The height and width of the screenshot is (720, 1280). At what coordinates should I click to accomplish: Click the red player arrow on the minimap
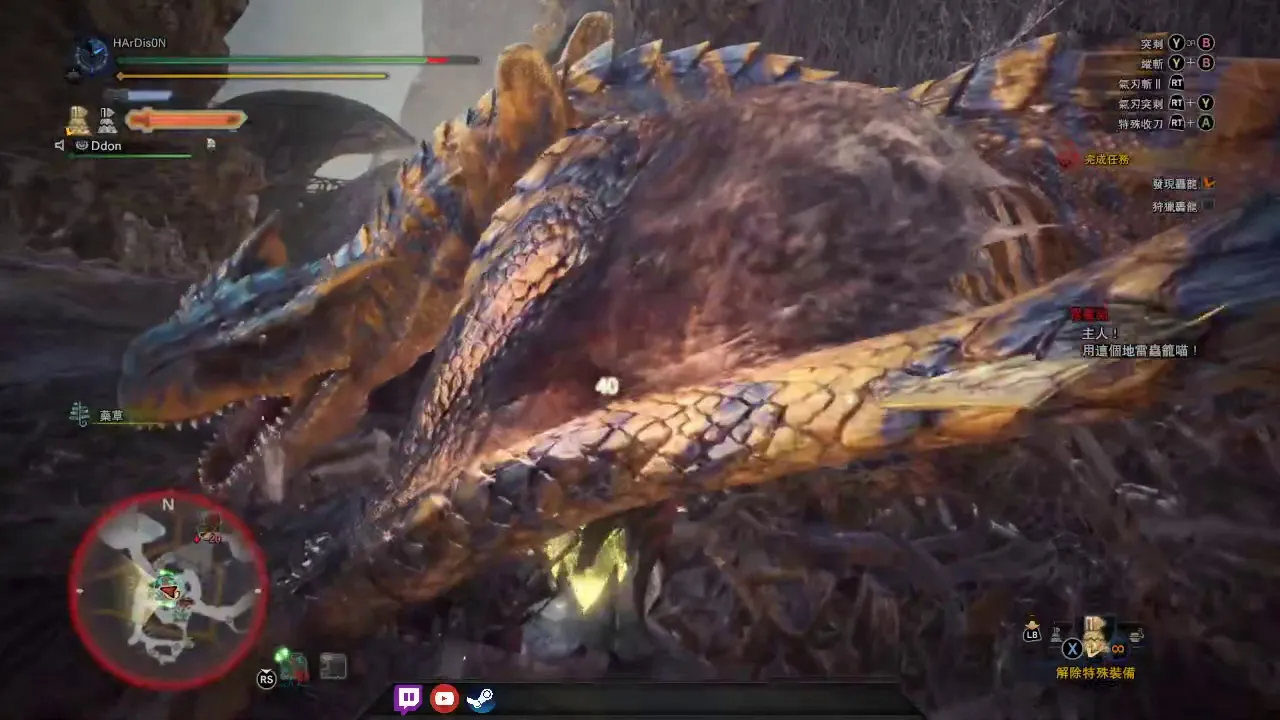[171, 593]
